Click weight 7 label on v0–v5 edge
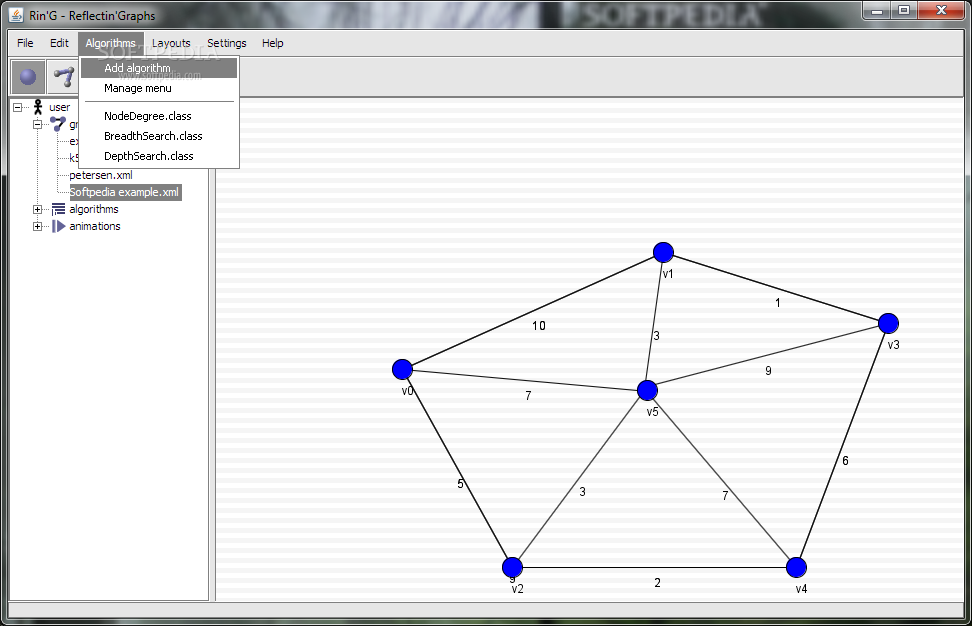Image resolution: width=972 pixels, height=626 pixels. pos(528,395)
